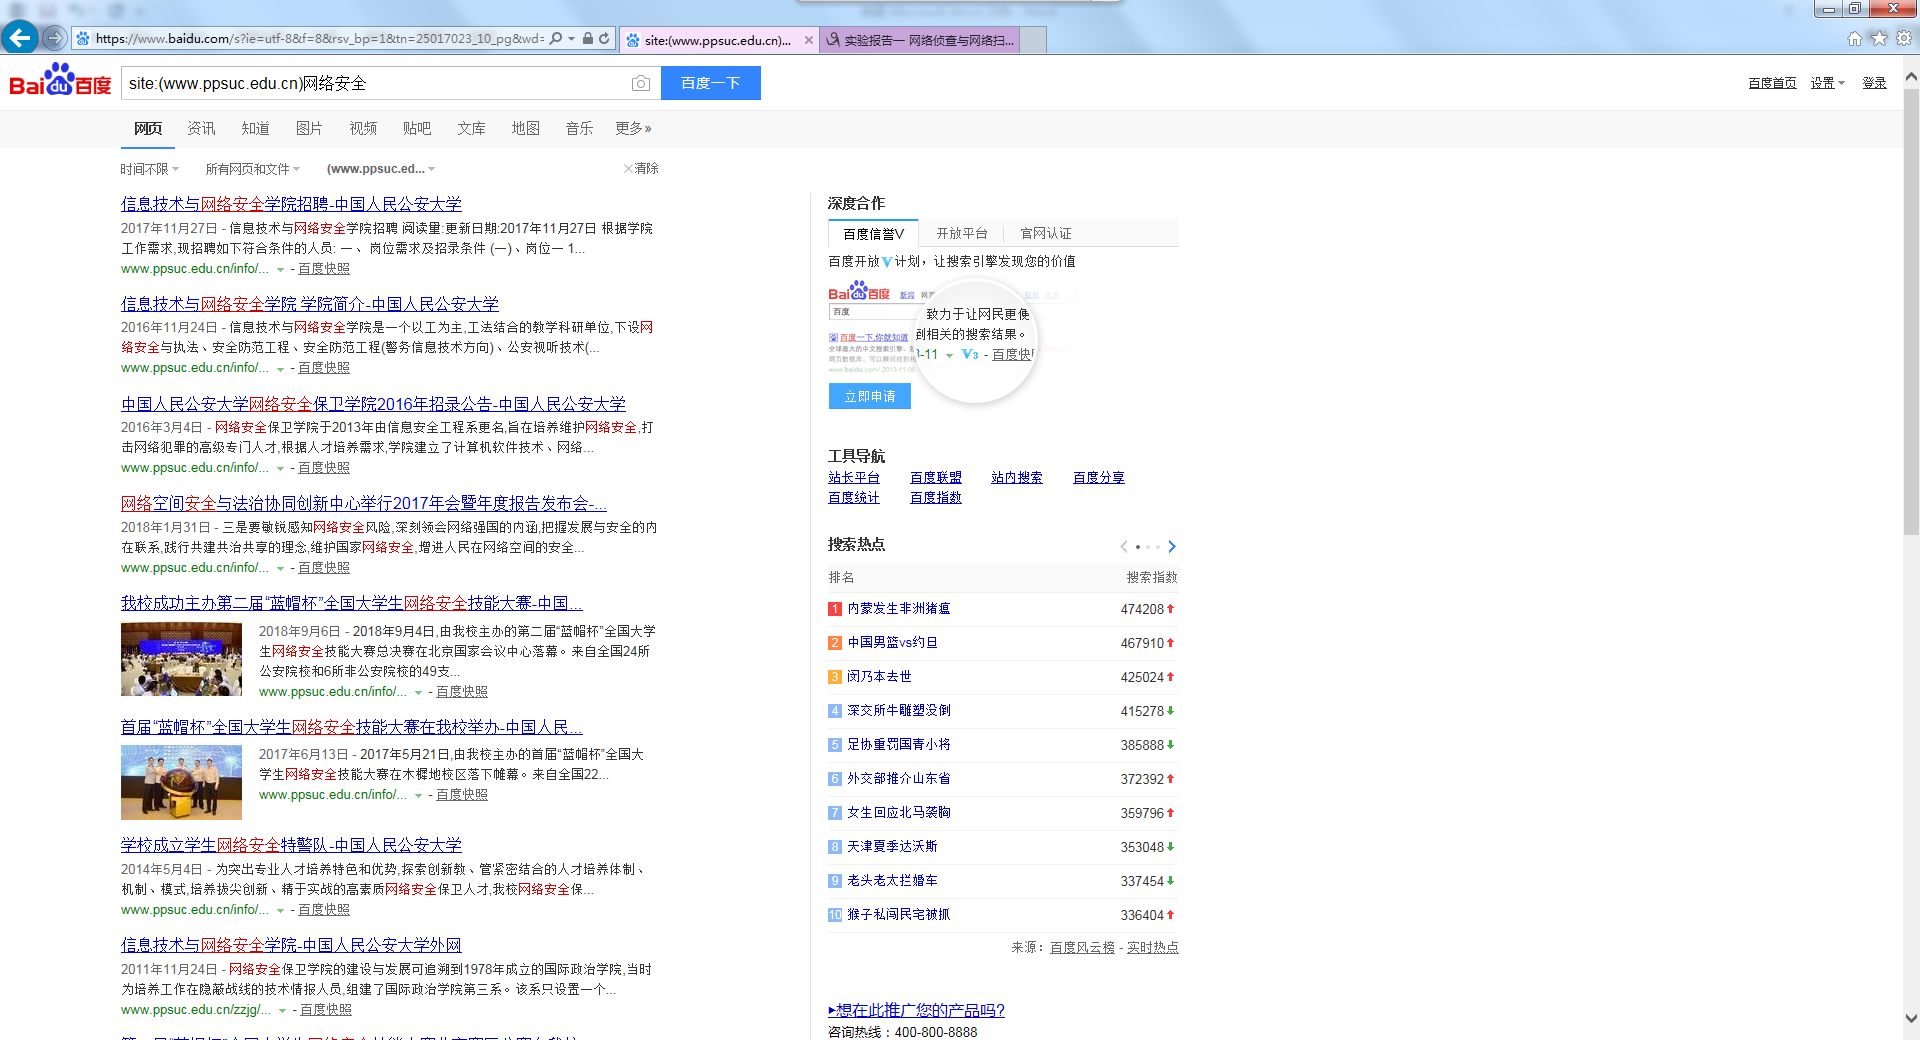The width and height of the screenshot is (1920, 1040).
Task: Open the 百度分享 tool link
Action: 1099,477
